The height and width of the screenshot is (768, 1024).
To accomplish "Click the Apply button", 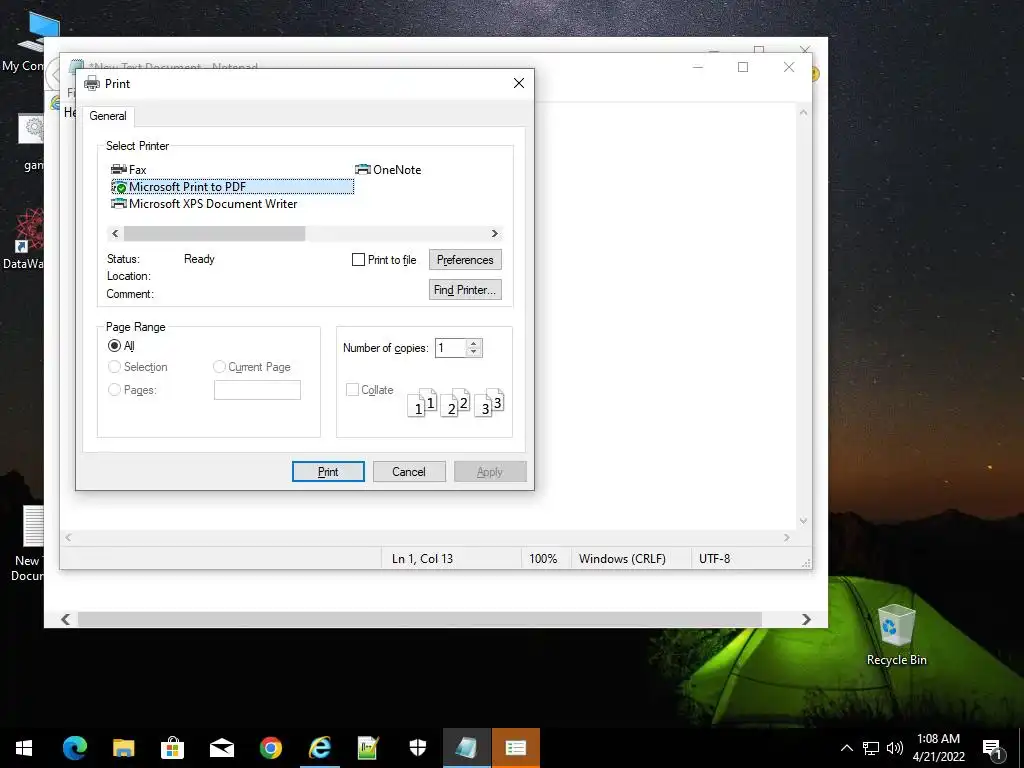I will 490,472.
